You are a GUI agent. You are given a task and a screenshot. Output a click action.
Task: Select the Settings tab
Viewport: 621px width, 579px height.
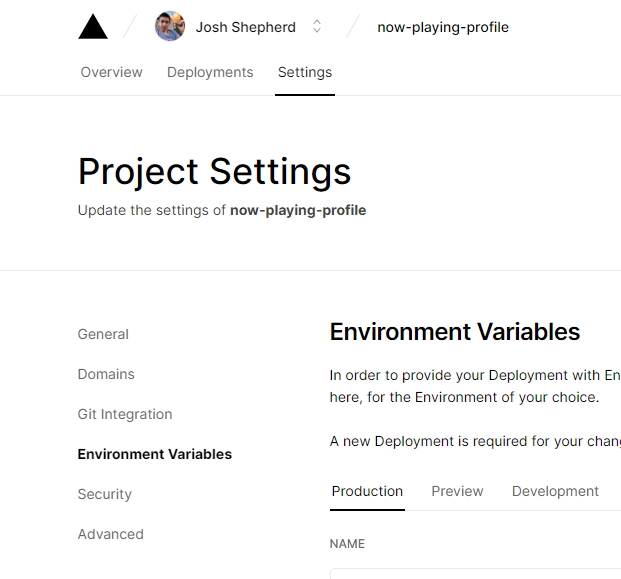tap(305, 72)
